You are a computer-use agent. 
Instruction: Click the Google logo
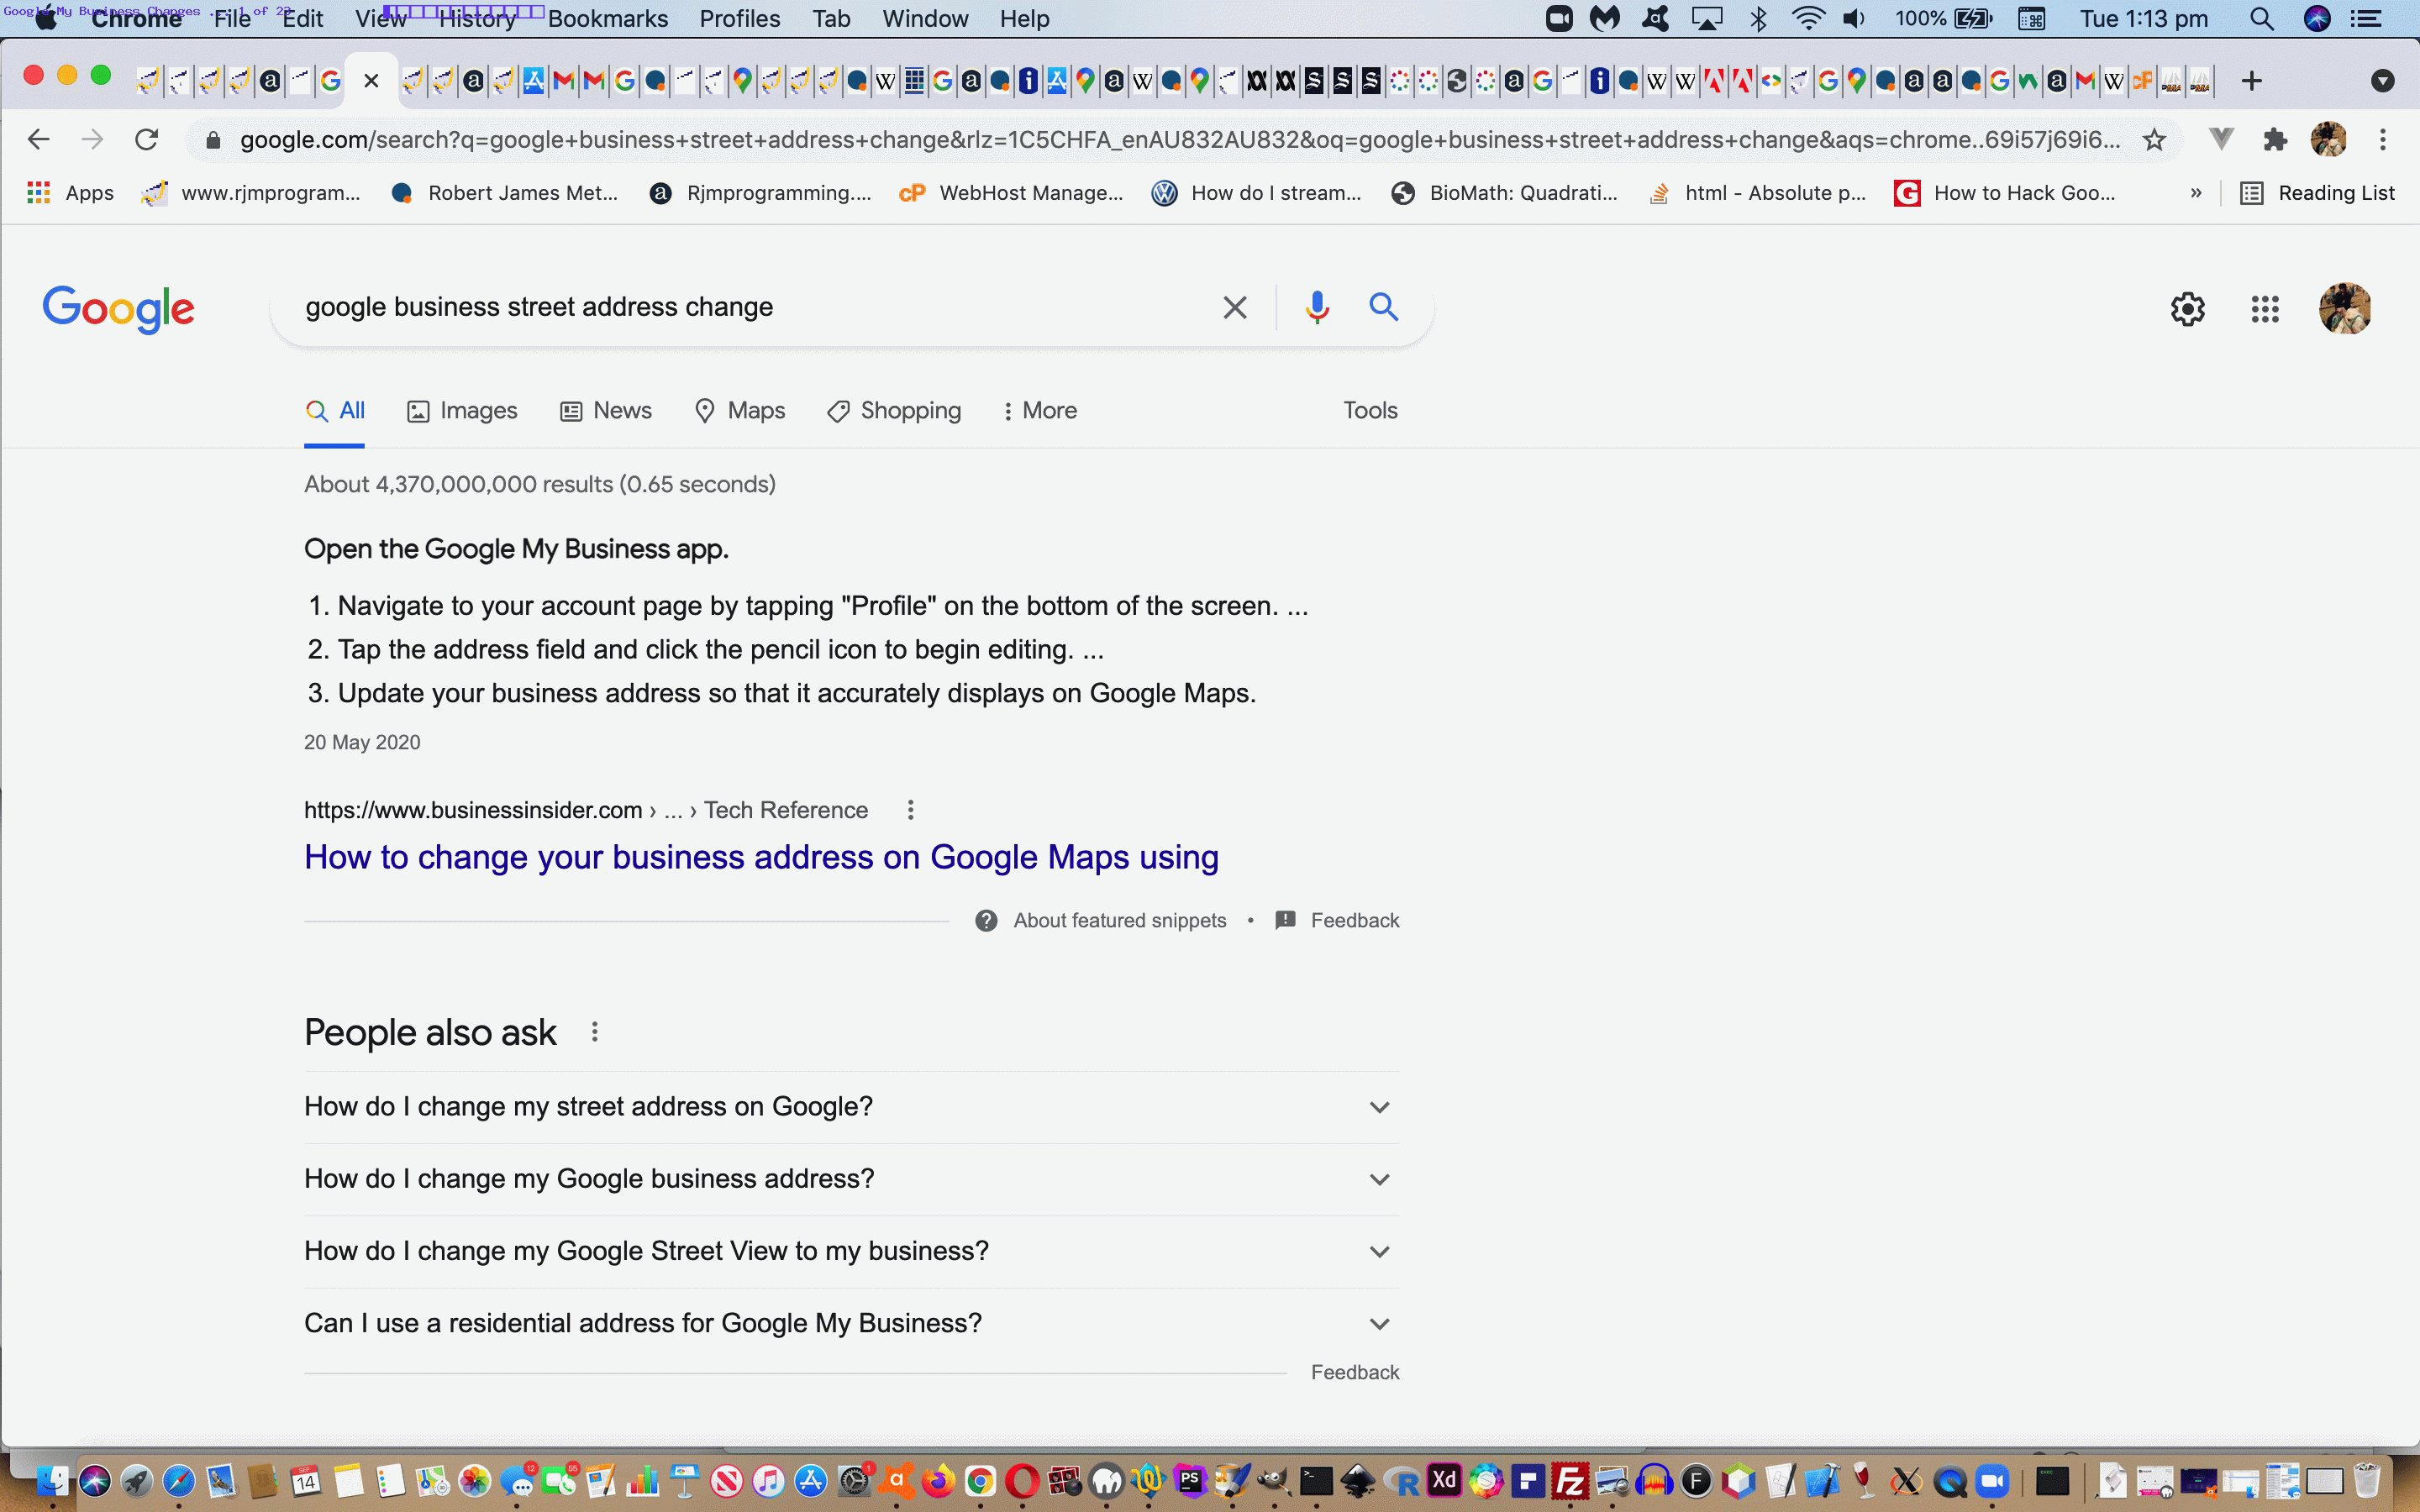pos(118,309)
